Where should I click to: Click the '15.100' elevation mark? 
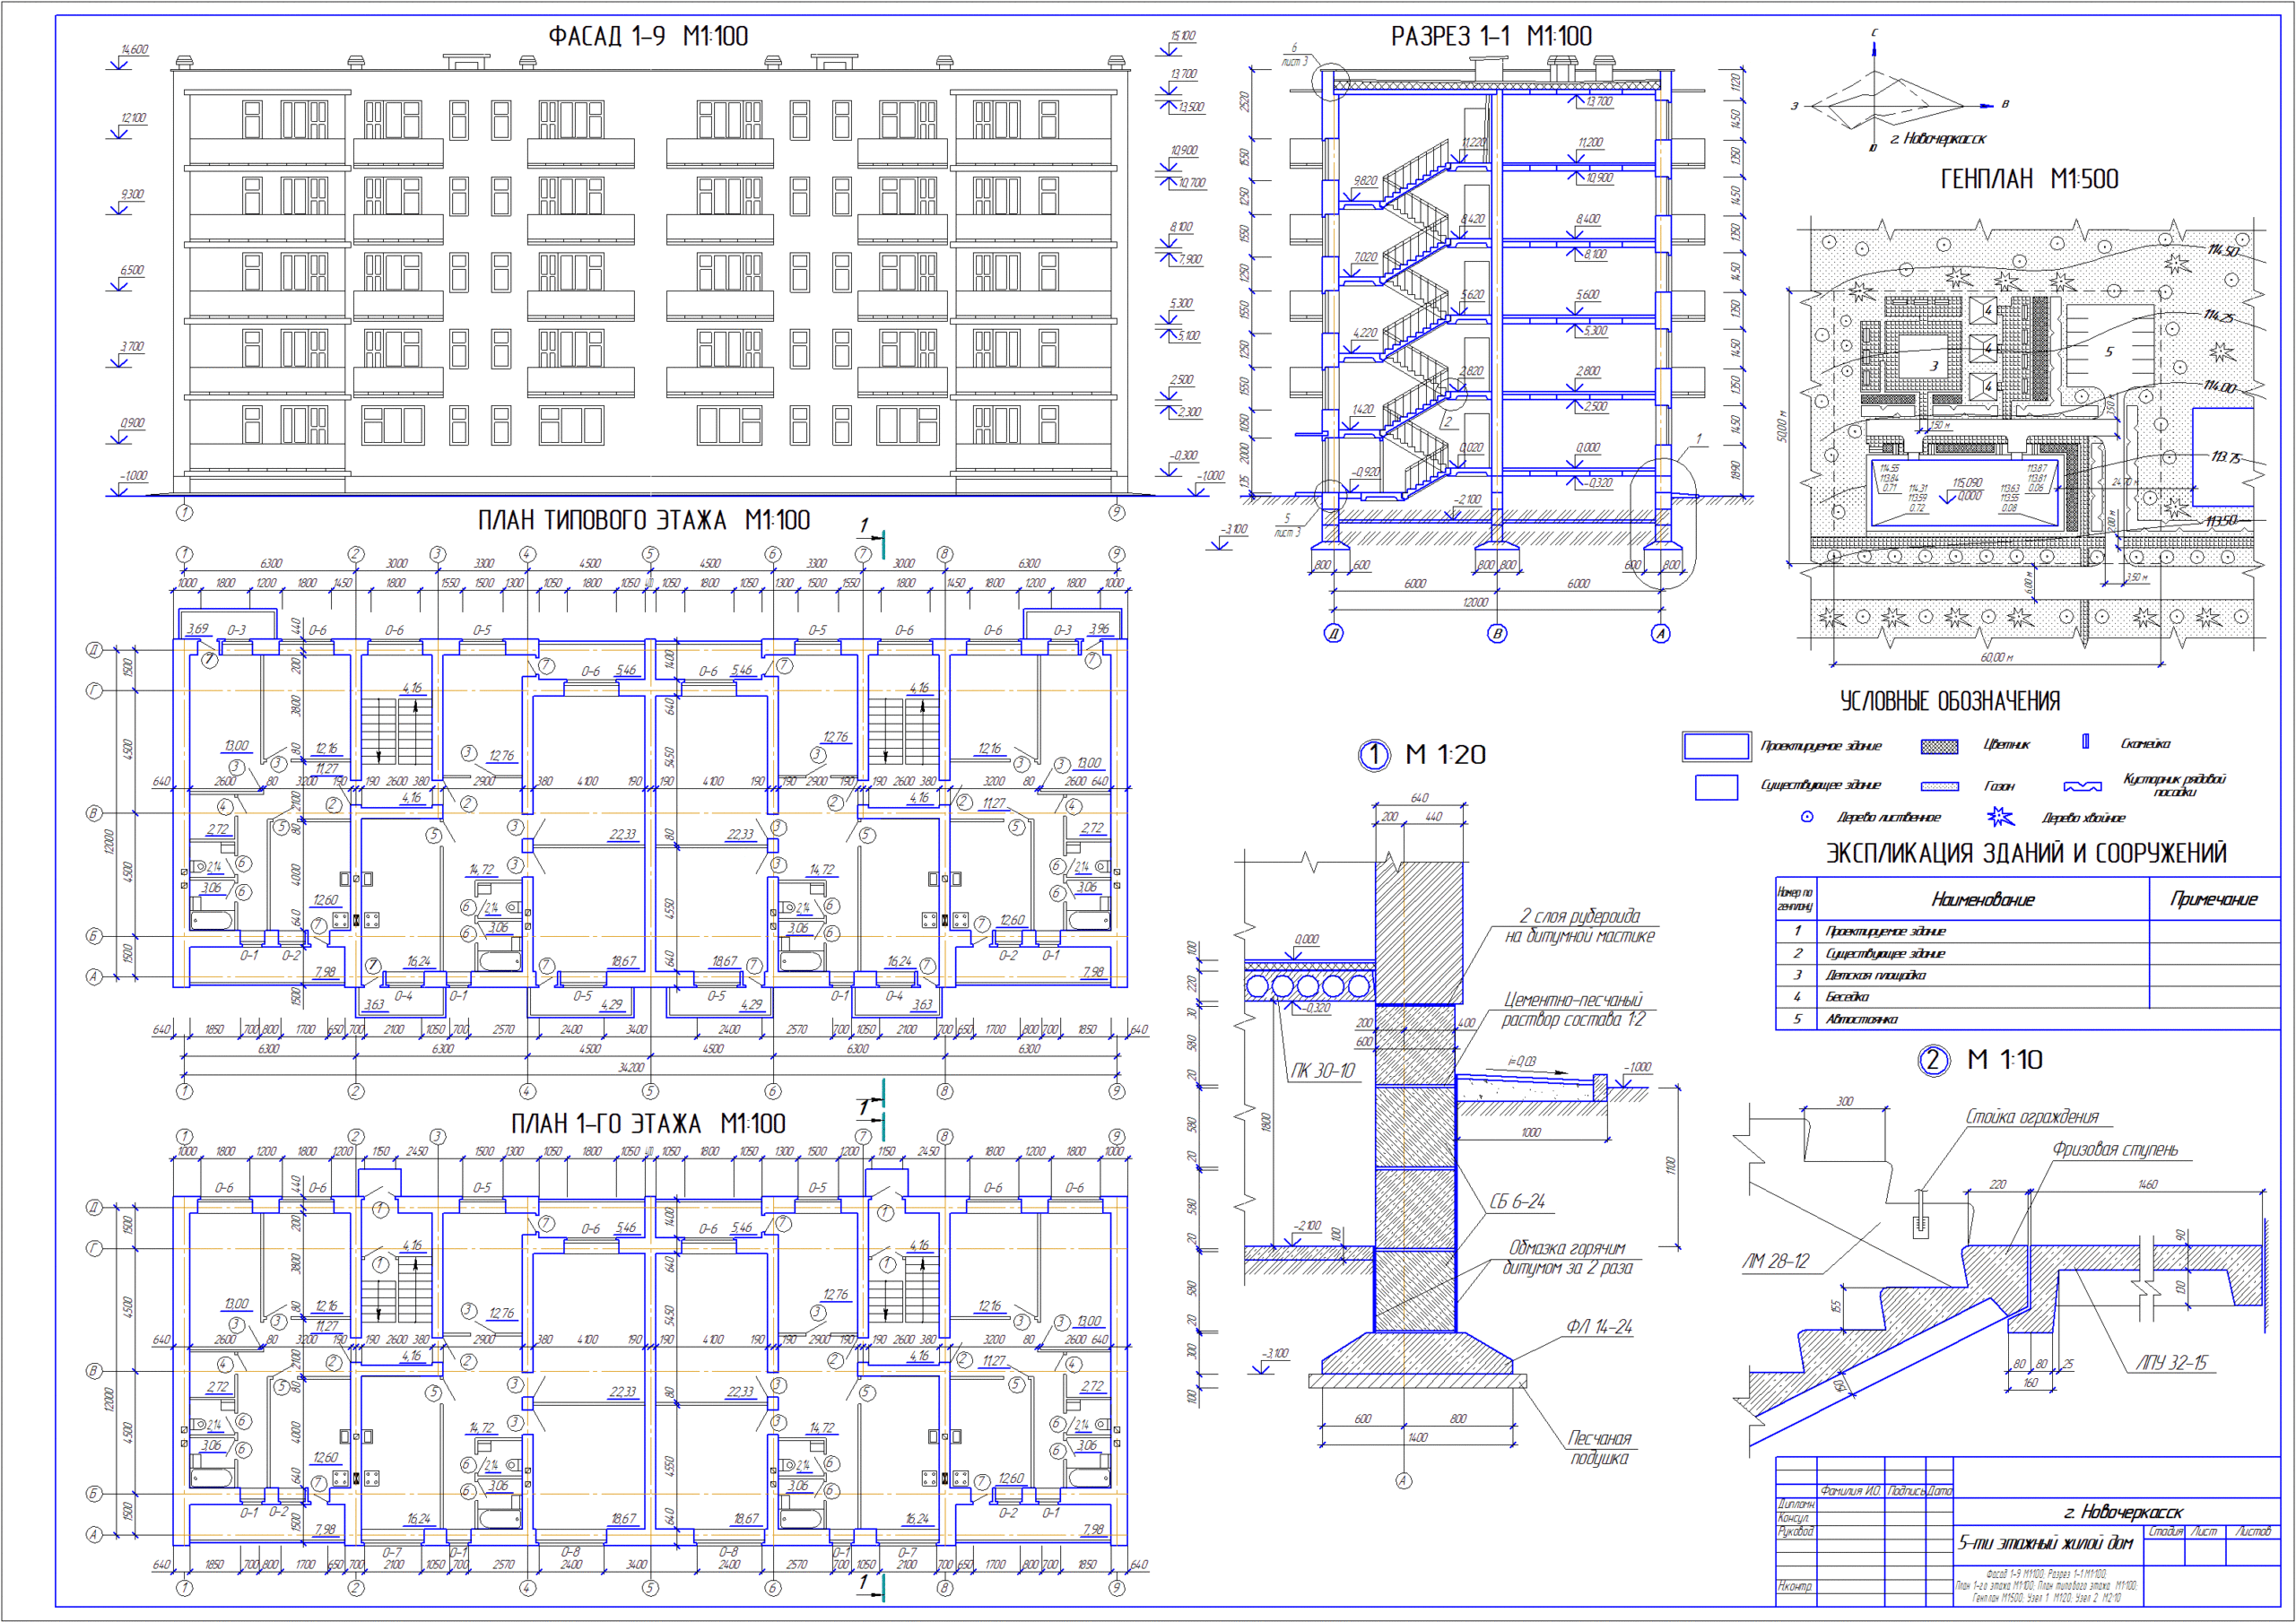click(x=1182, y=36)
